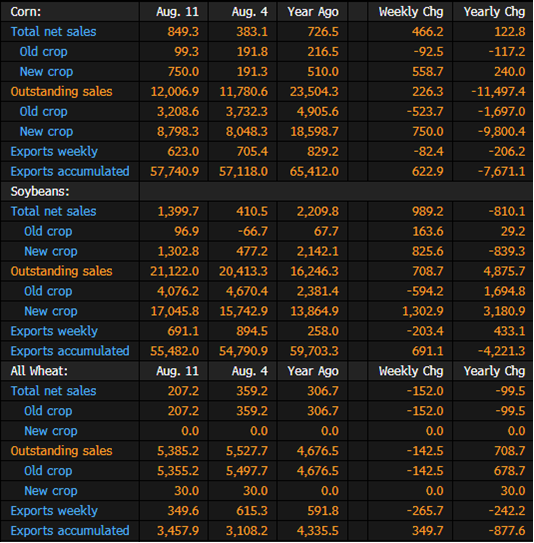Click corn yearly change value -11,497.4
The image size is (534, 543).
click(x=498, y=92)
